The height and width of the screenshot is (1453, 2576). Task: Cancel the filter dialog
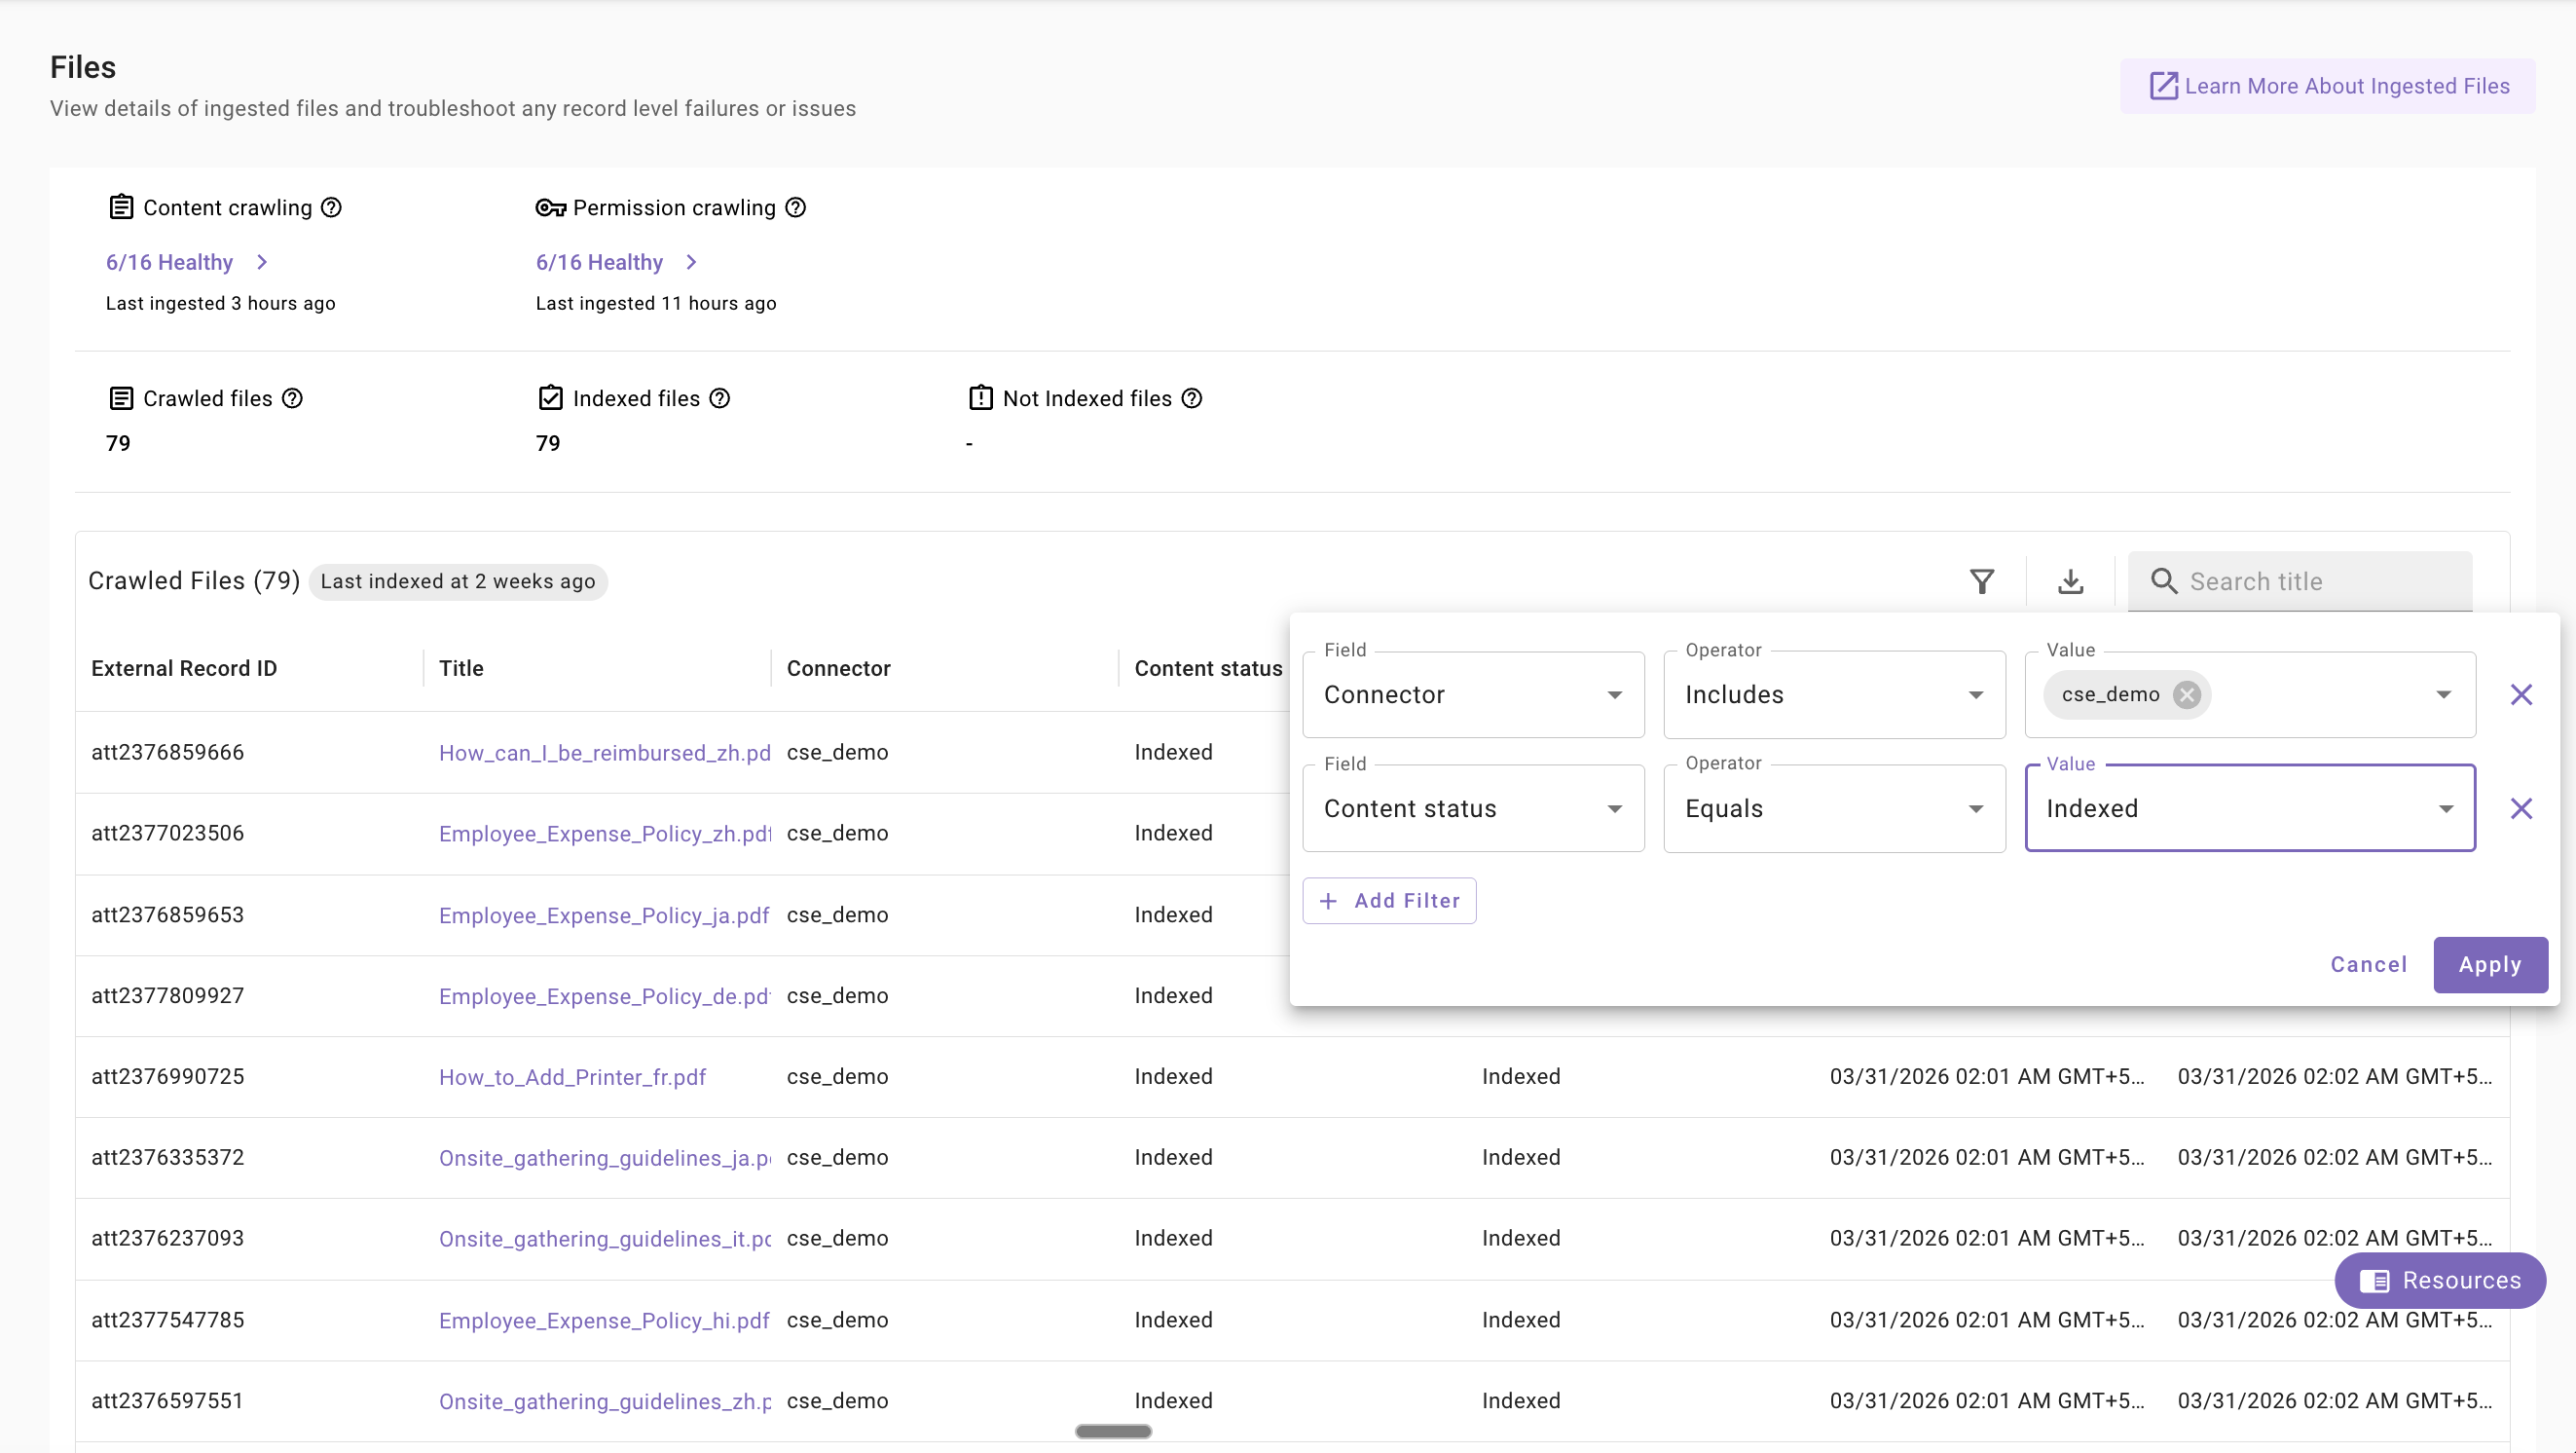pos(2368,964)
